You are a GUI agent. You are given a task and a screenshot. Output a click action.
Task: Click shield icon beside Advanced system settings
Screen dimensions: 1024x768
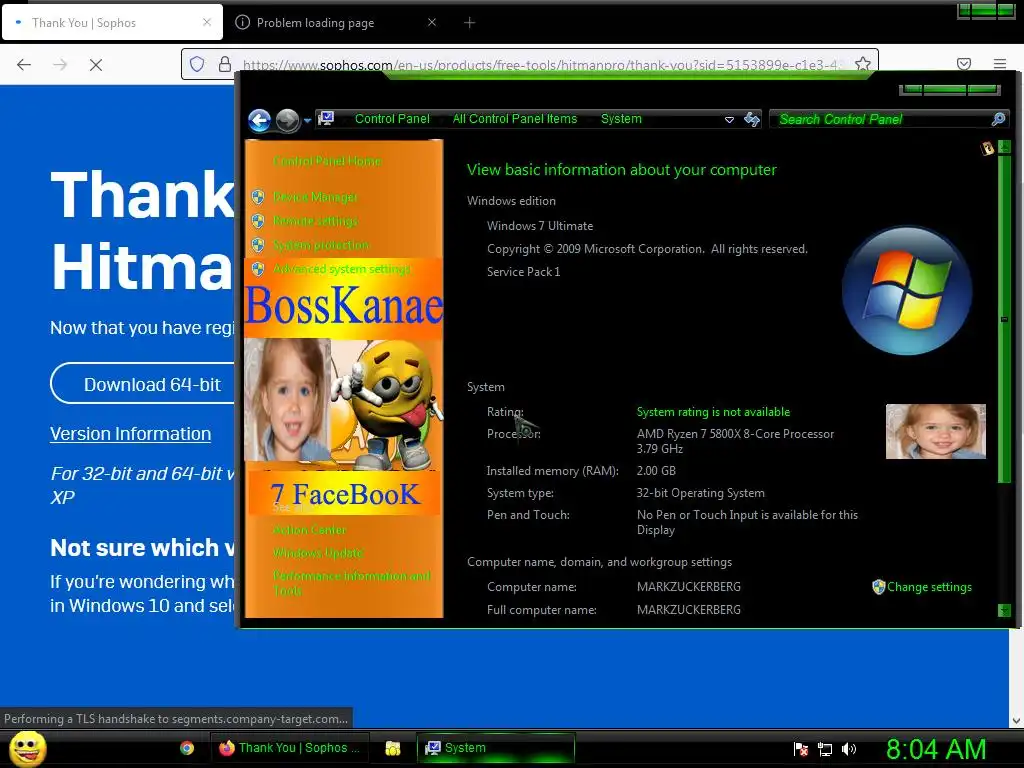pos(258,268)
